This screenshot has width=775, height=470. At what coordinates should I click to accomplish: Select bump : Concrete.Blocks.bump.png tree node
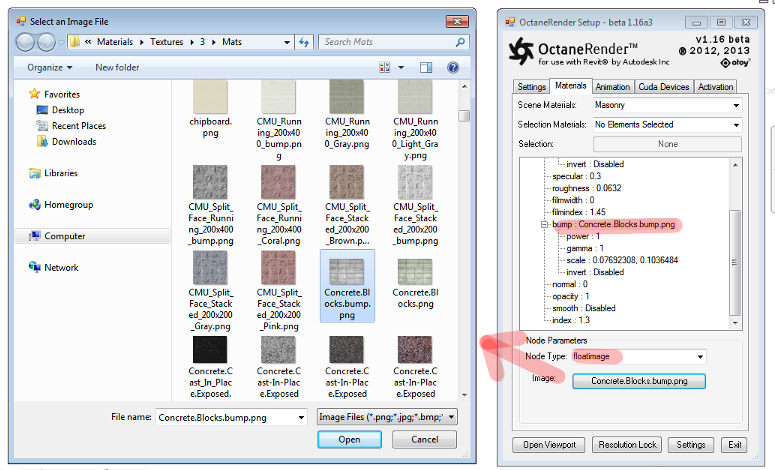pos(613,224)
